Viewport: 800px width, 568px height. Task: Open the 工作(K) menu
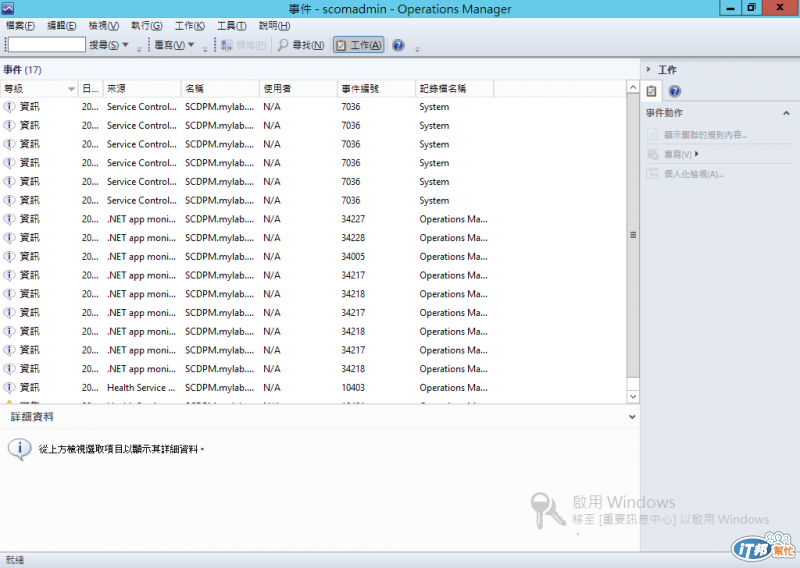pos(190,26)
